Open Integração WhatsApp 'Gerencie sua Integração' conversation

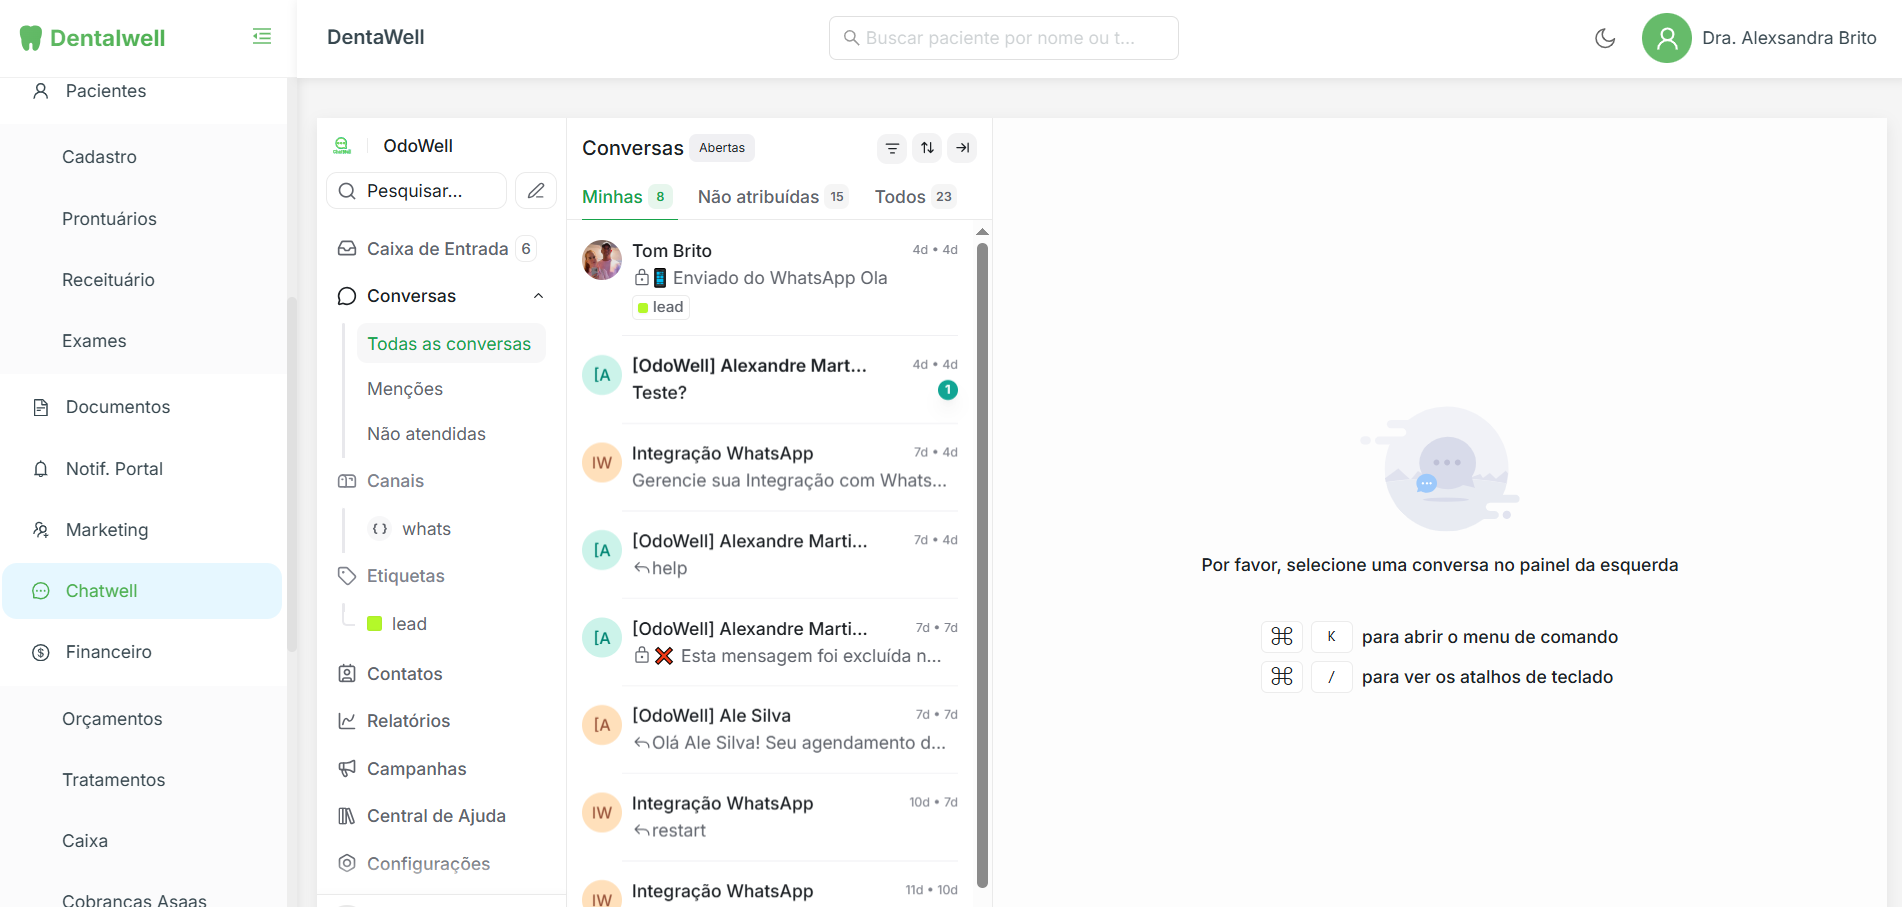click(770, 467)
